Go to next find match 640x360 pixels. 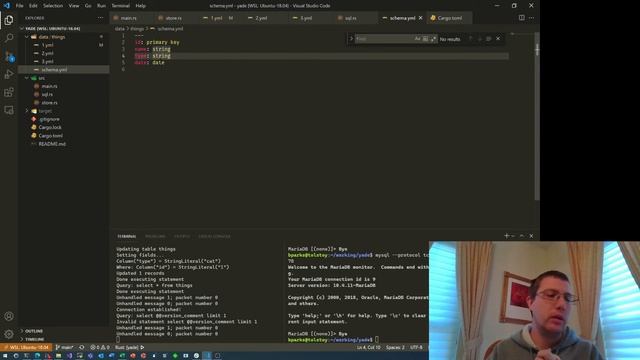click(480, 39)
